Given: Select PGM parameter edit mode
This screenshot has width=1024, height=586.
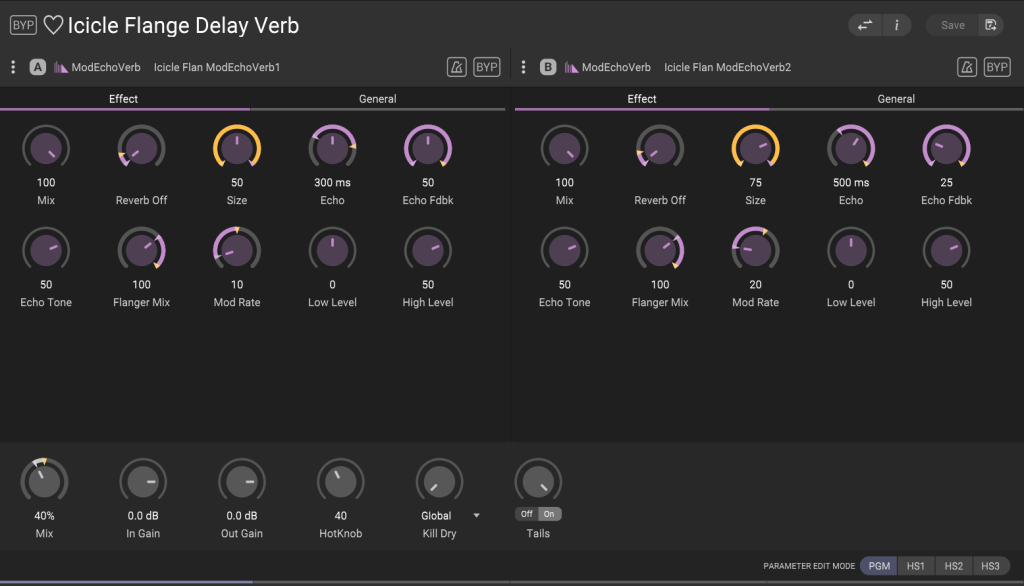Looking at the screenshot, I should pos(879,566).
